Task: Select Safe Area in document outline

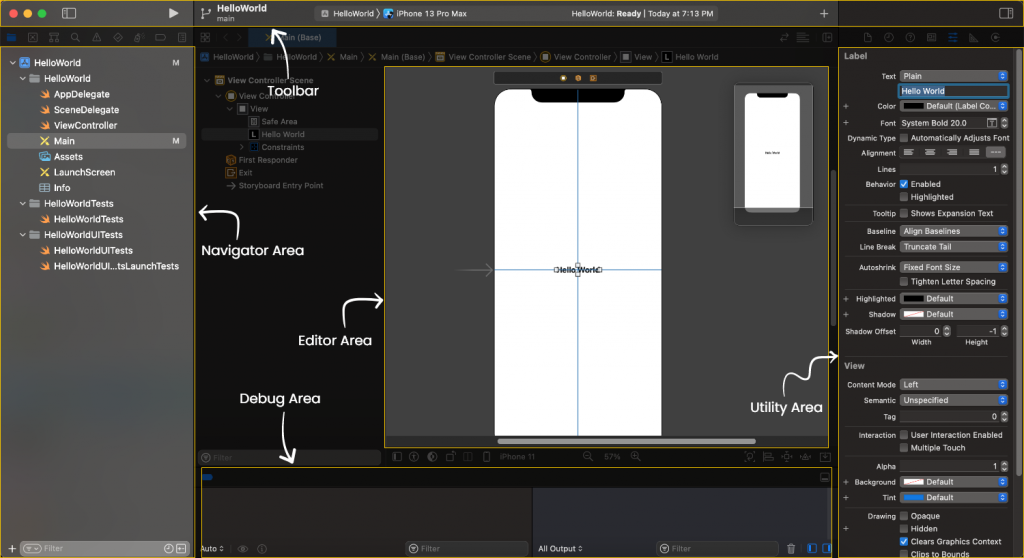Action: tap(279, 122)
